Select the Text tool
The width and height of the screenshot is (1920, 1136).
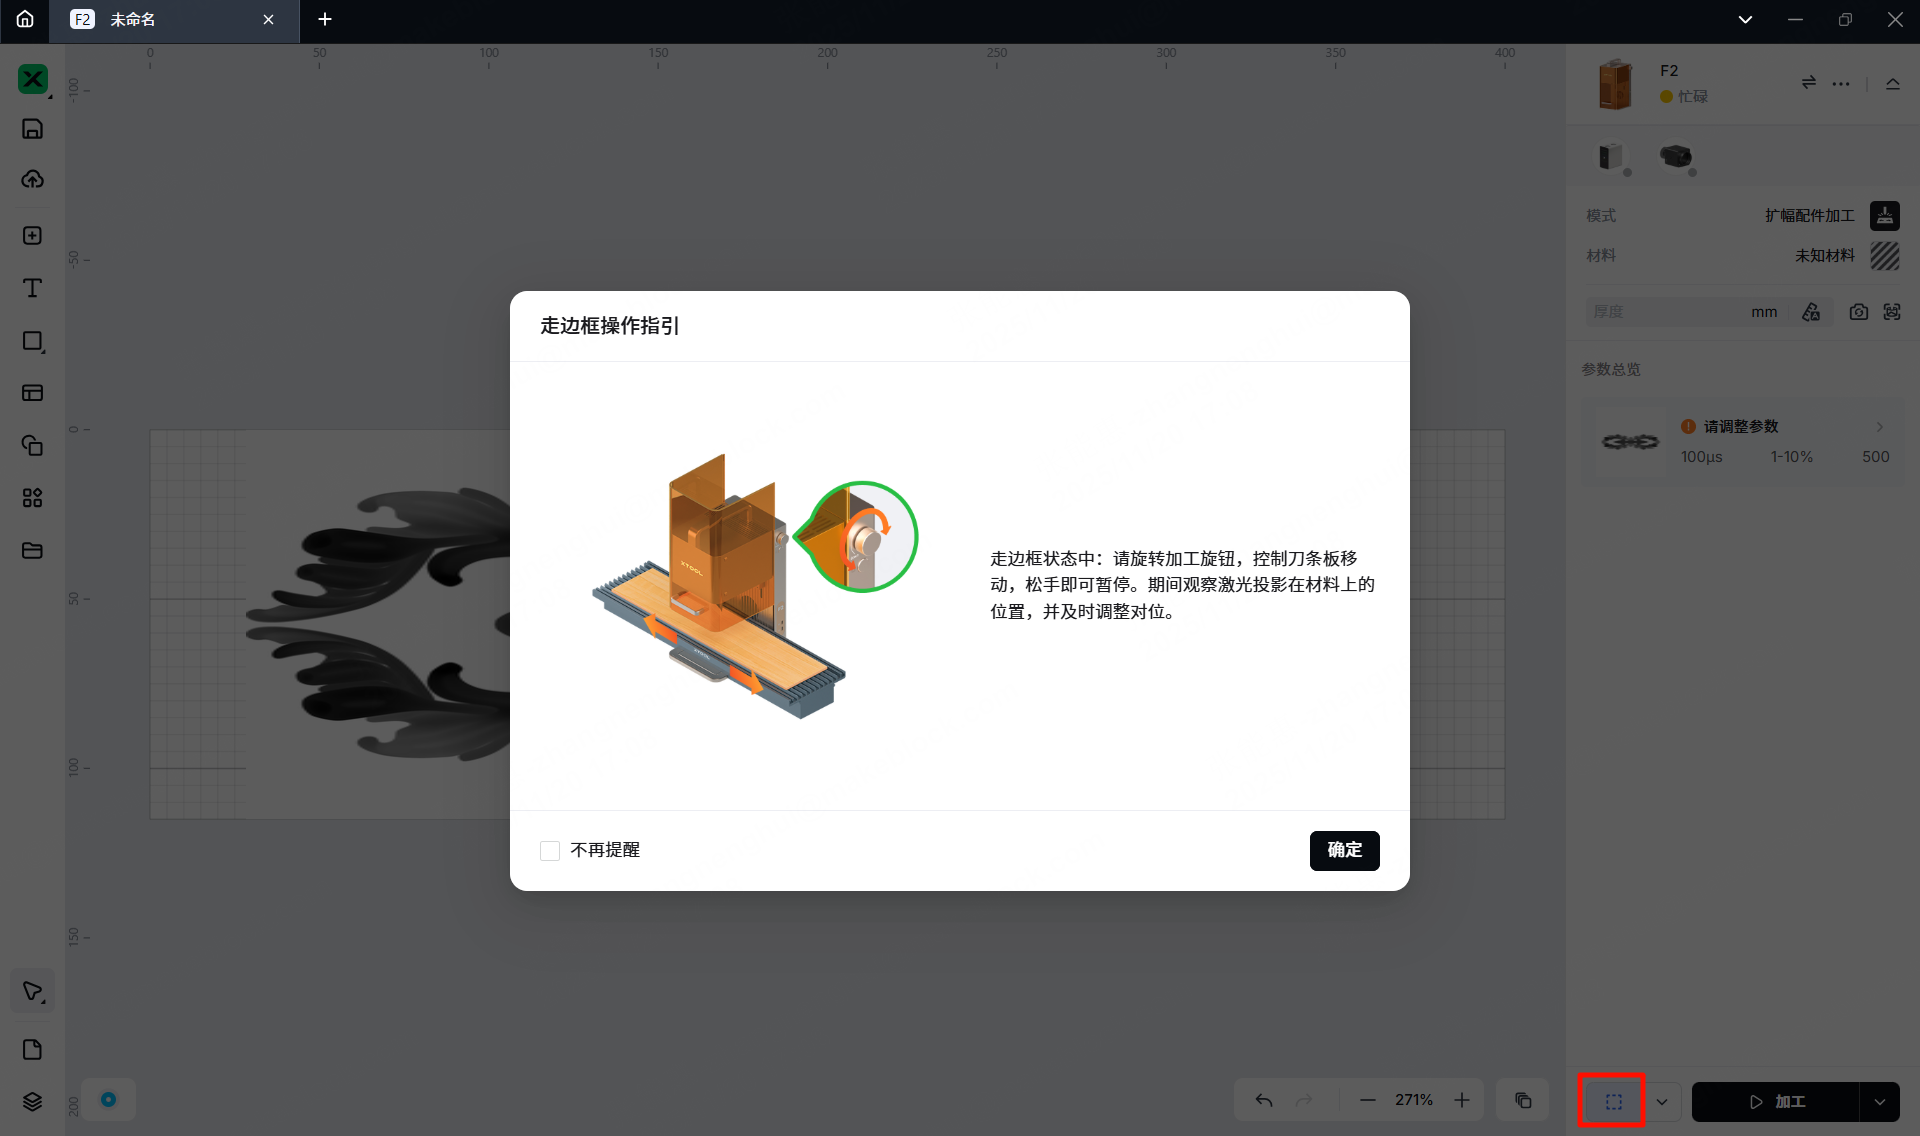coord(32,288)
